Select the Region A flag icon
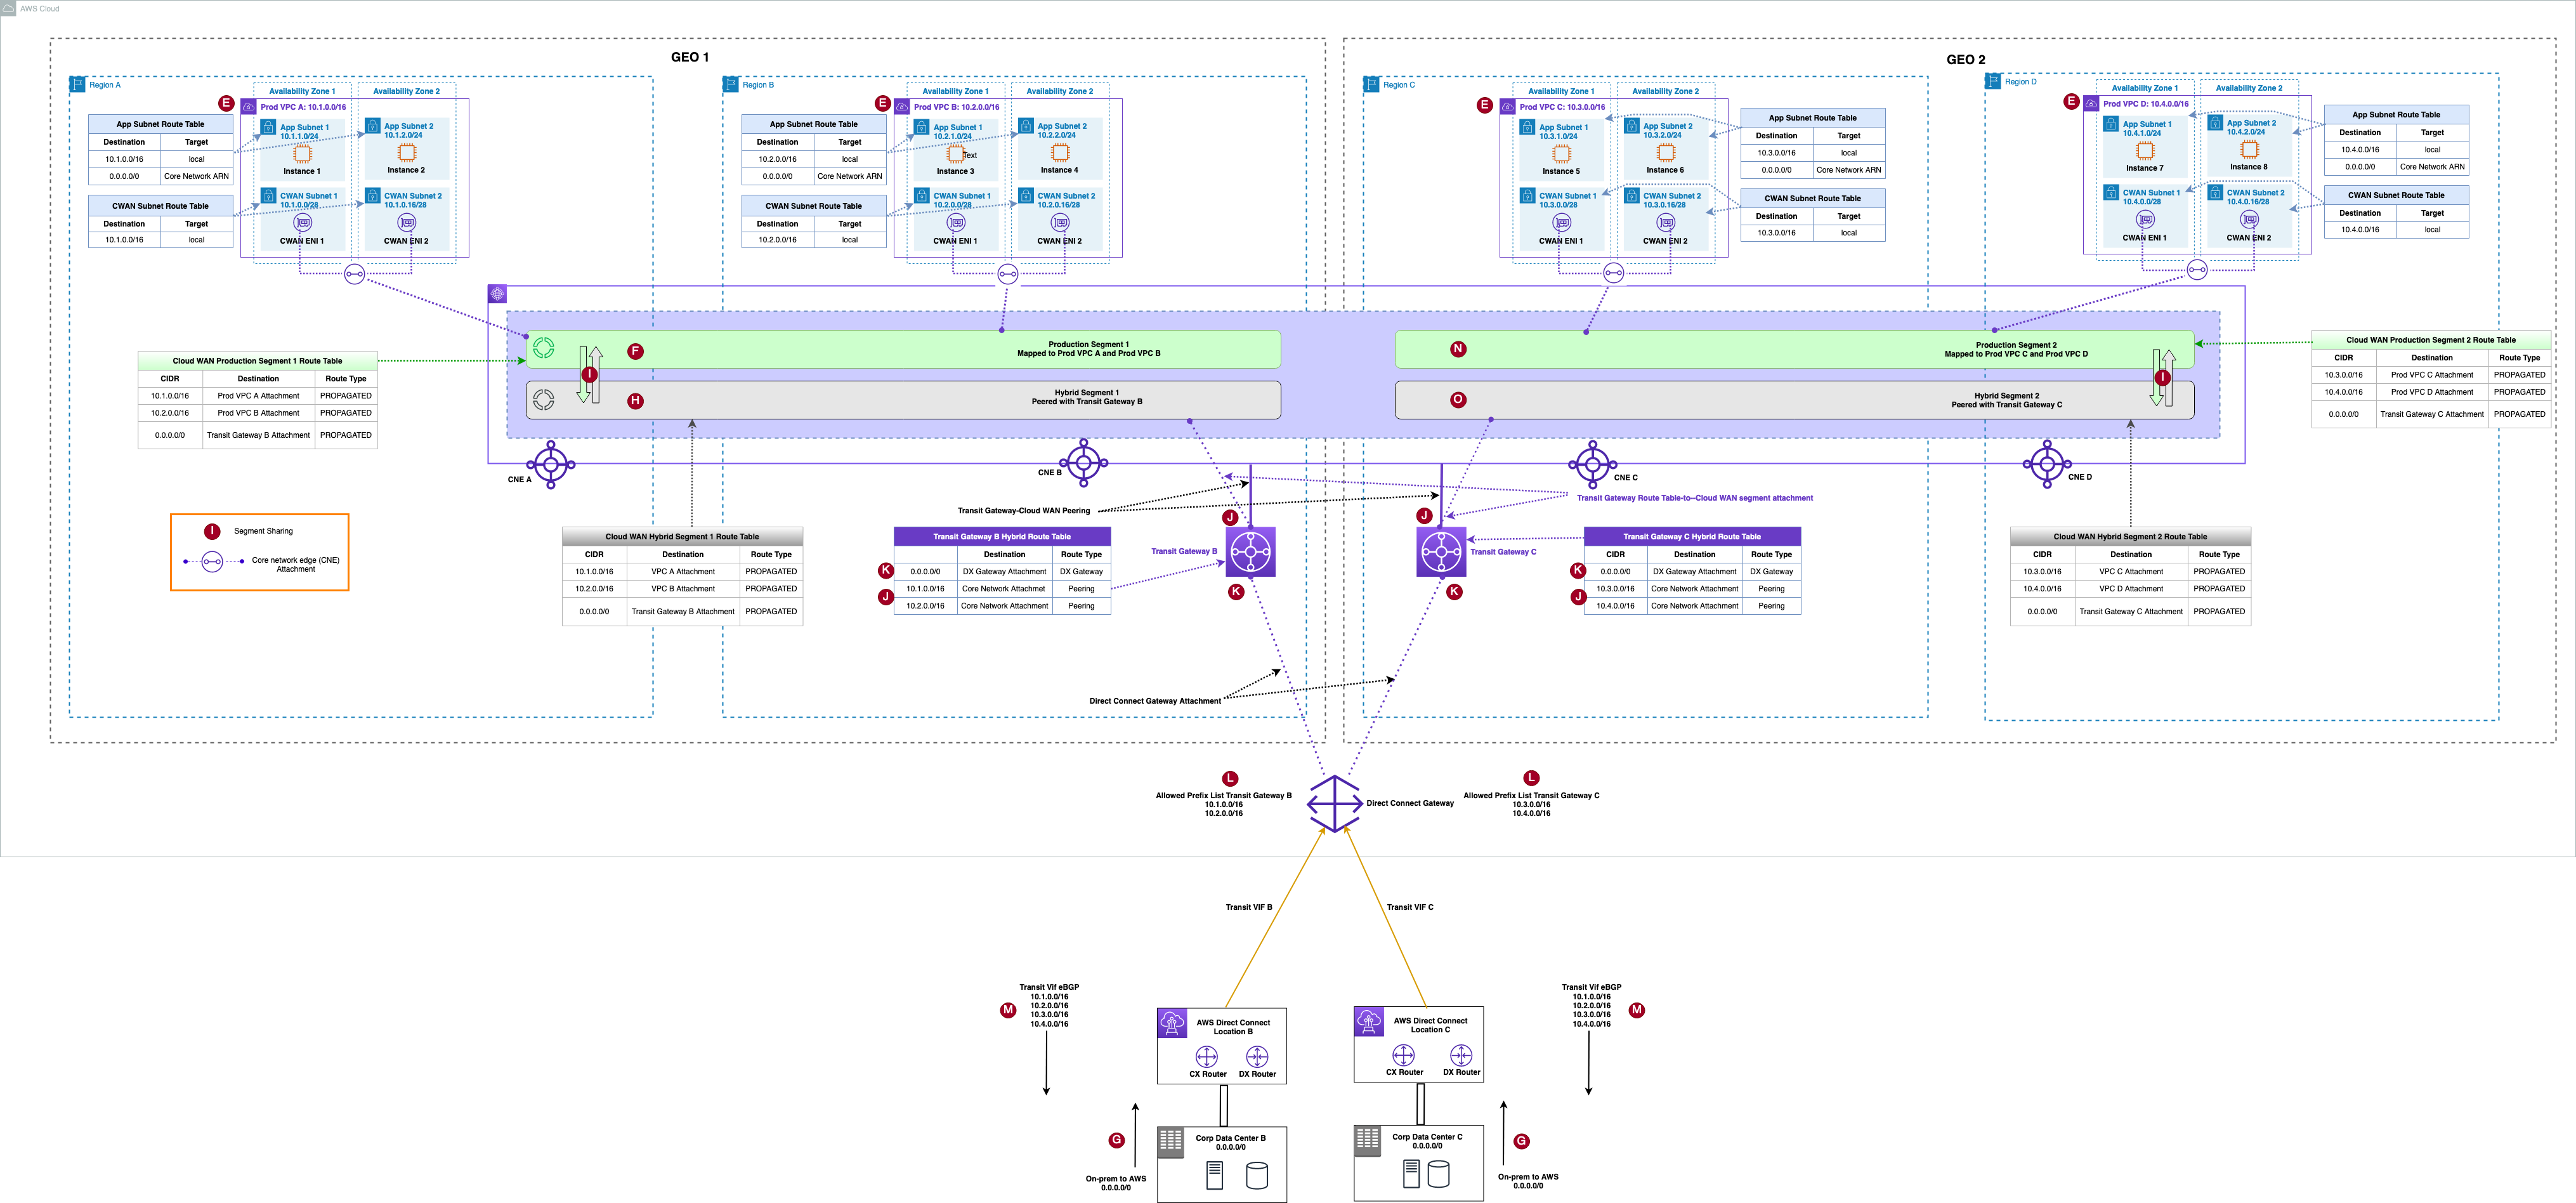 coord(77,84)
